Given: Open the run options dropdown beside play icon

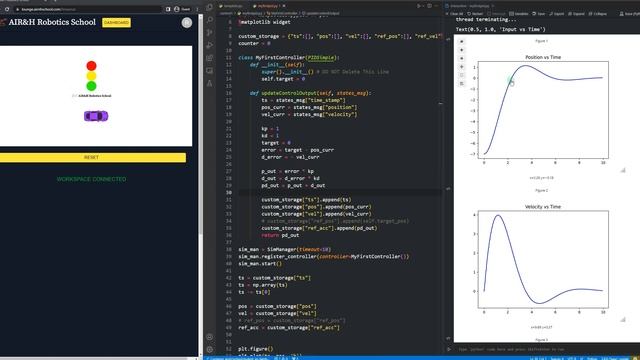Looking at the screenshot, I should click(x=423, y=6).
